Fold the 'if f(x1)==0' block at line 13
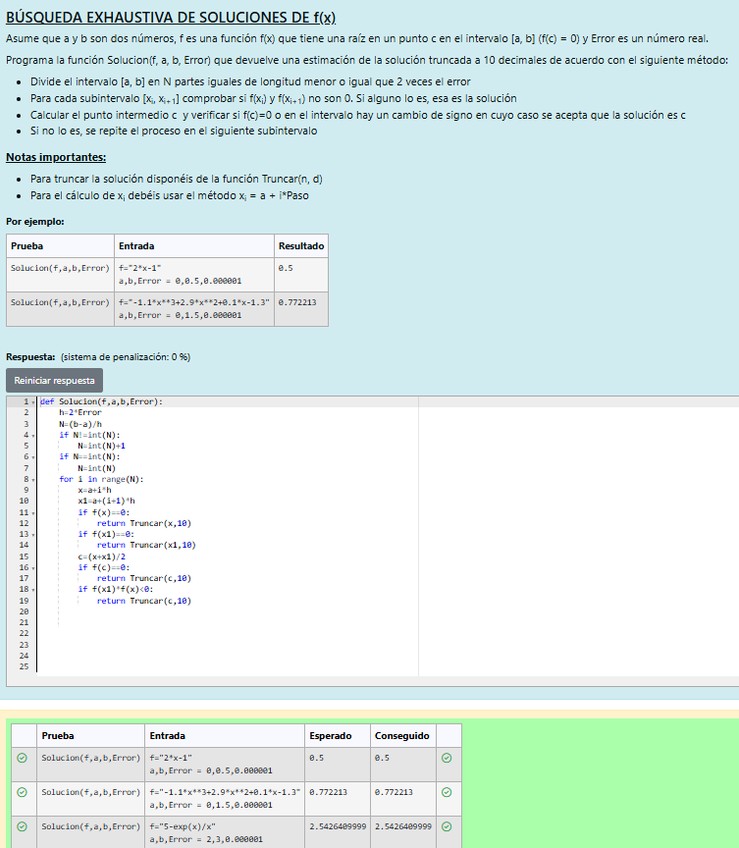Viewport: 739px width, 848px height. click(35, 534)
